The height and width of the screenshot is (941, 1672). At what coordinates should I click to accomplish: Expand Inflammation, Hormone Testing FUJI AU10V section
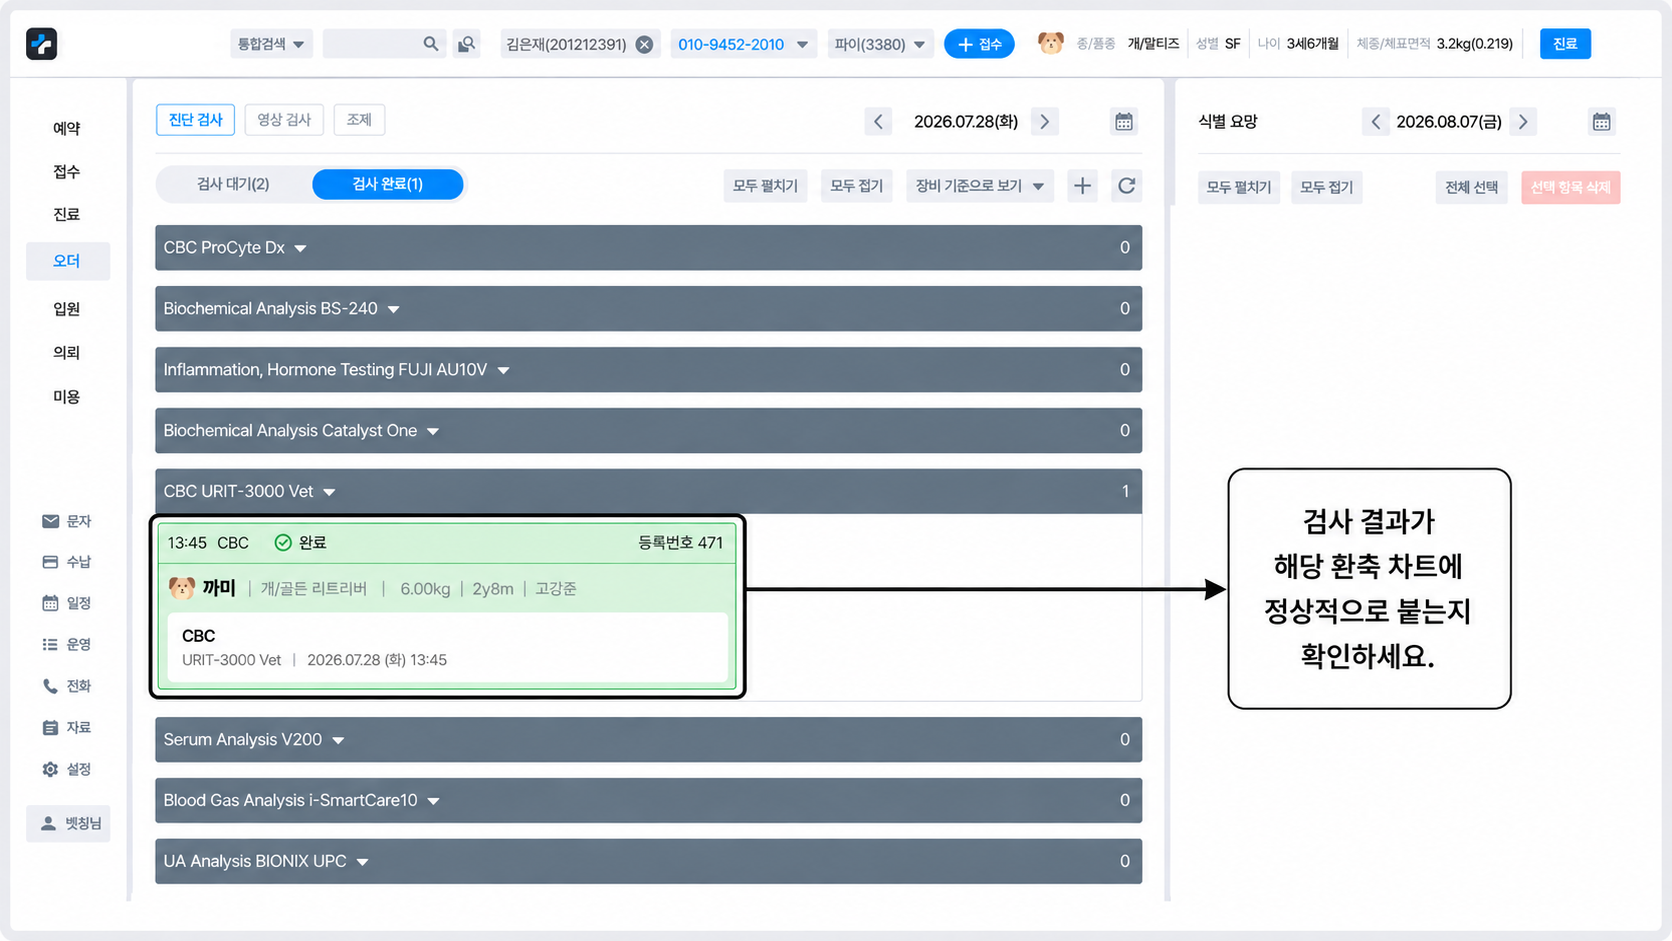[648, 370]
